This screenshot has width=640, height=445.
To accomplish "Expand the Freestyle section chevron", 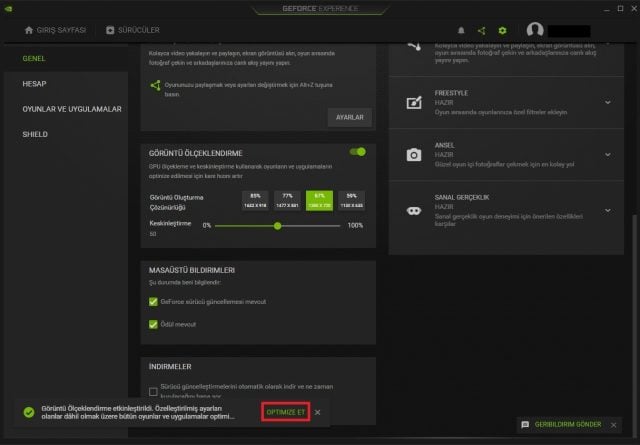I will point(608,102).
